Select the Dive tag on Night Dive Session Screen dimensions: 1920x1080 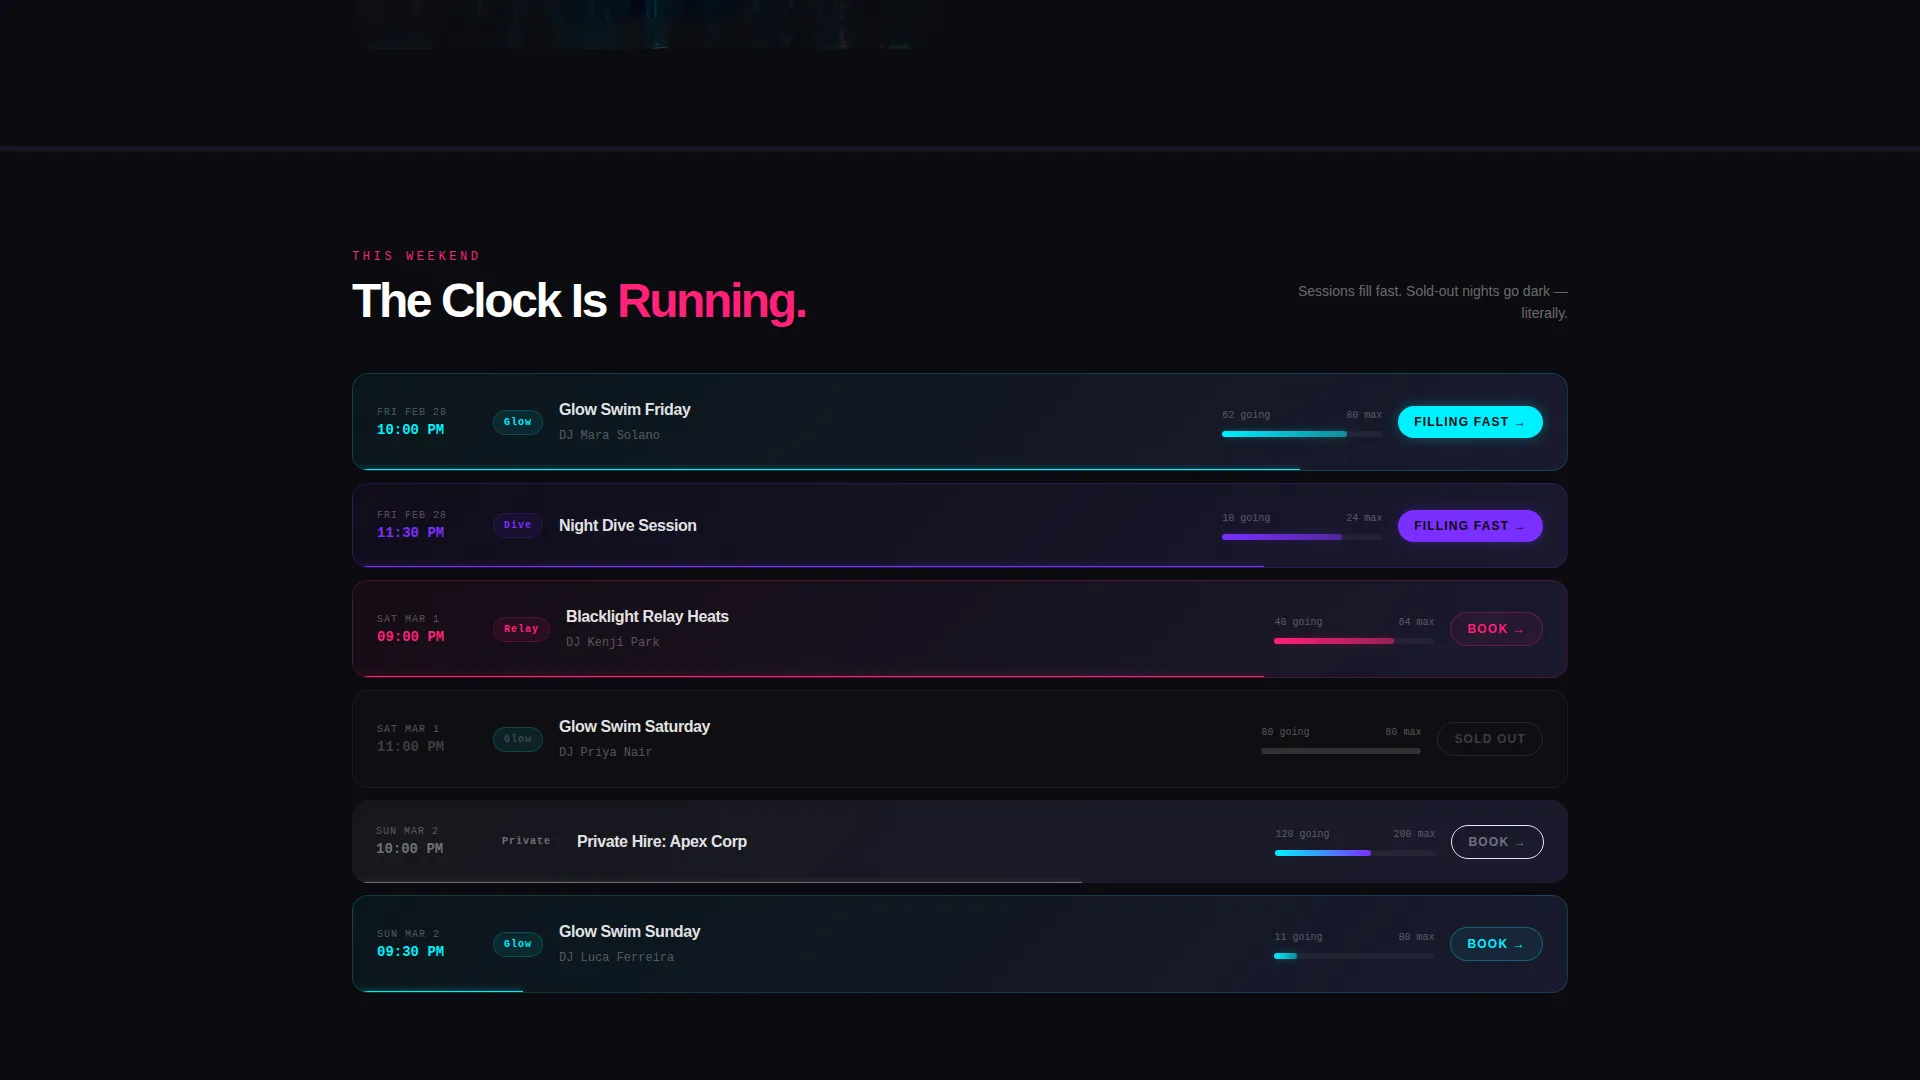click(518, 525)
